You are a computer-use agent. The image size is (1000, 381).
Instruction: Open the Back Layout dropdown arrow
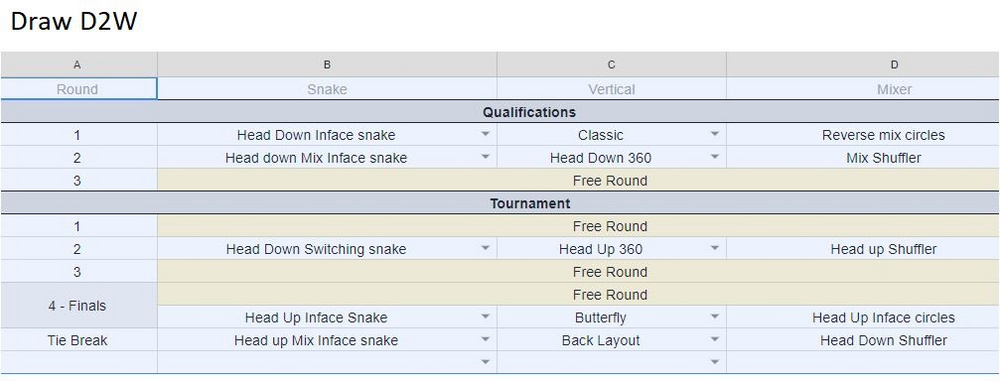714,340
